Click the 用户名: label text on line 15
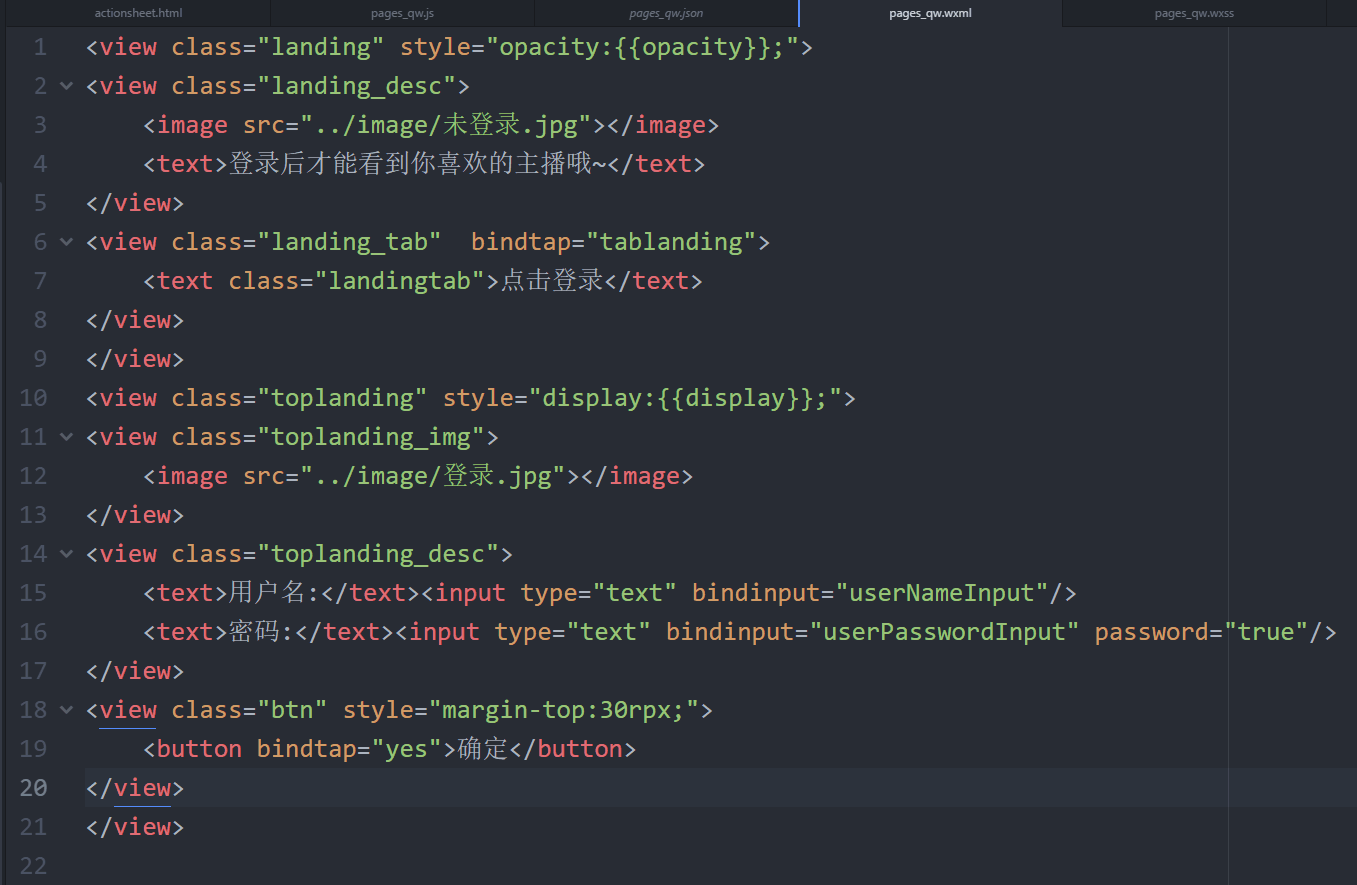Viewport: 1357px width, 885px height. [273, 593]
